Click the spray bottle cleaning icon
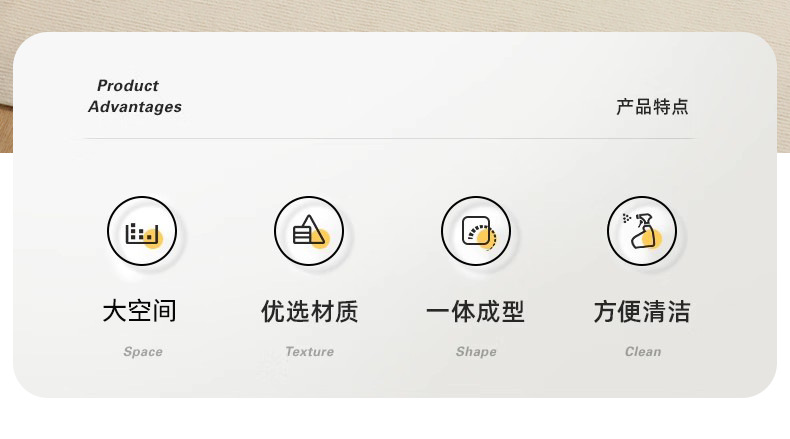The height and width of the screenshot is (439, 790). coord(642,231)
